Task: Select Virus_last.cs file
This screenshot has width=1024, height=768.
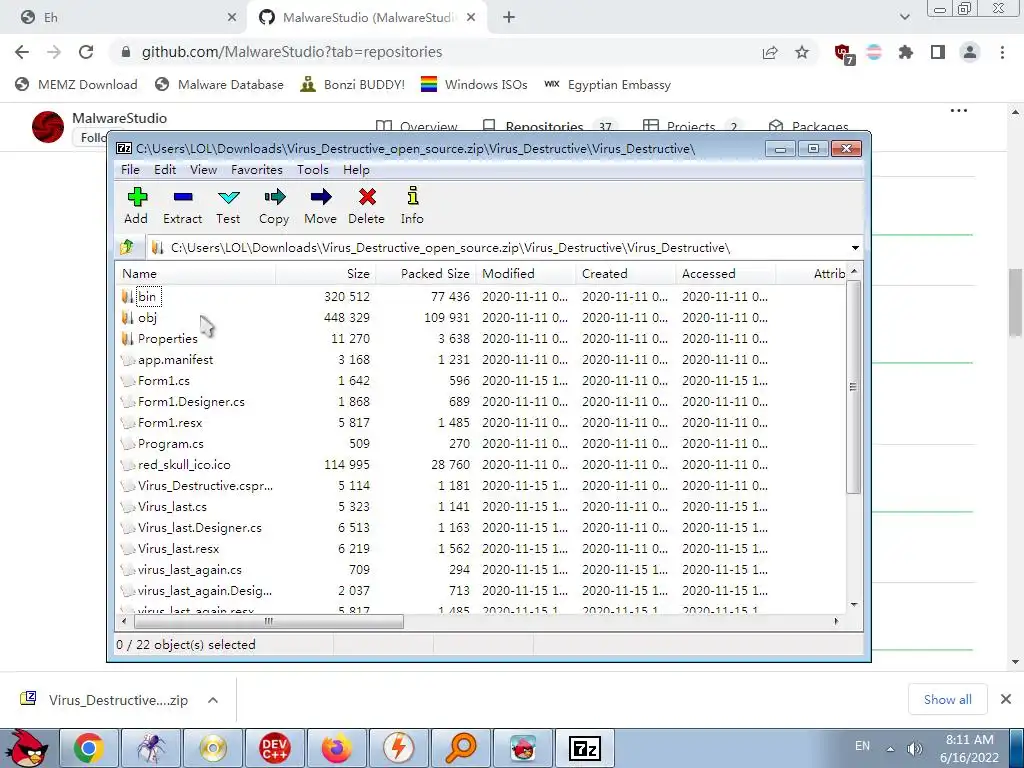Action: 172,507
